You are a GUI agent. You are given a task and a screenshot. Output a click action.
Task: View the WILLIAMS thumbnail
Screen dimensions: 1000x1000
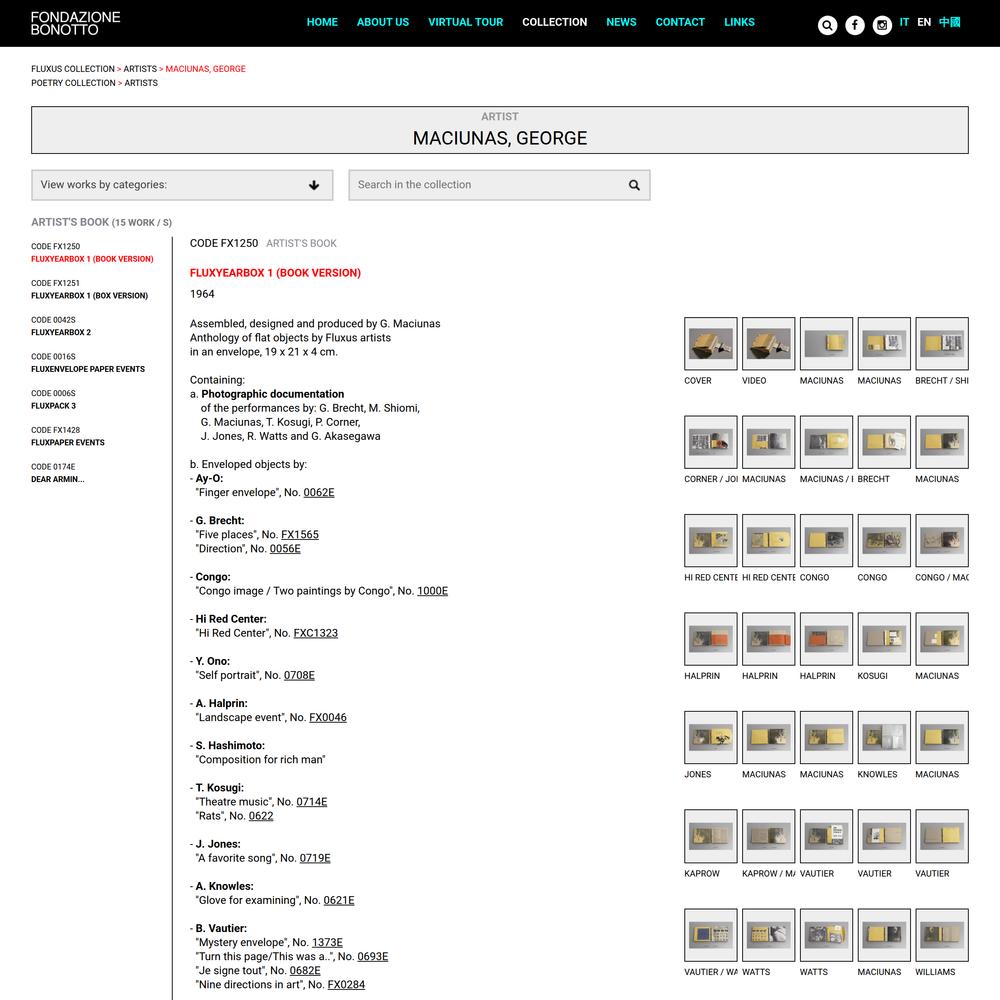942,935
